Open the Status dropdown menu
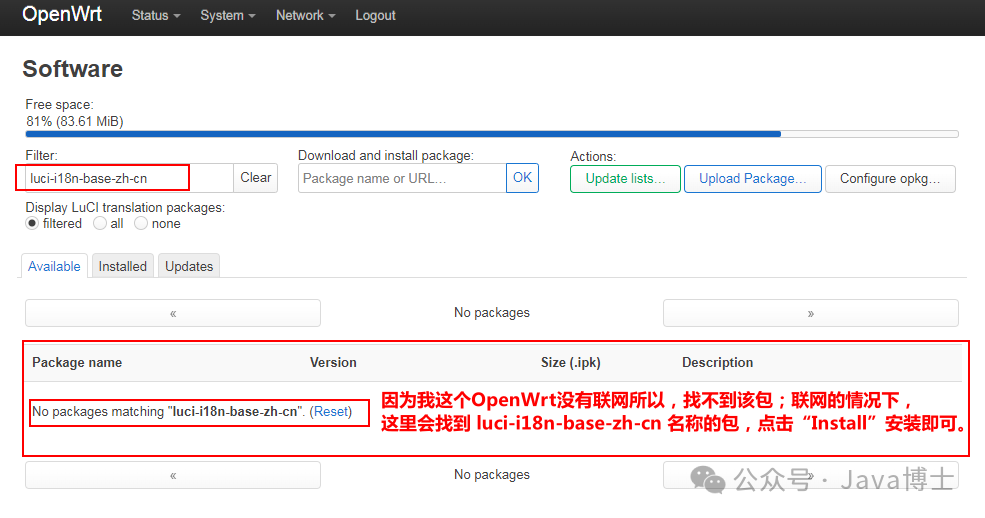The image size is (985, 518). point(156,16)
